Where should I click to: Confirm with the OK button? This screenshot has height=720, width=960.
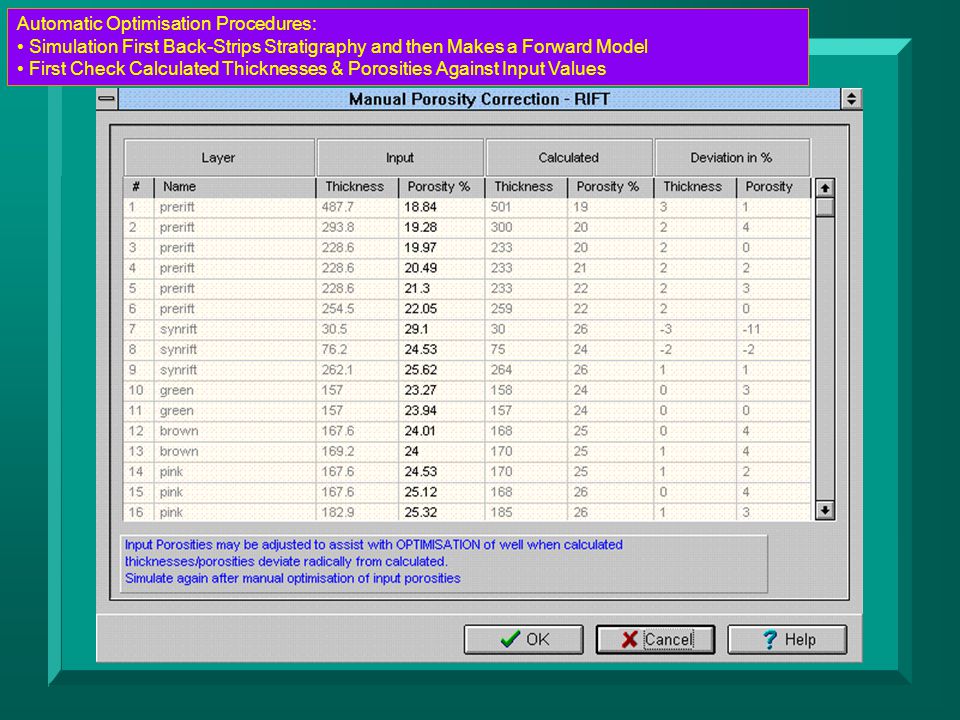pyautogui.click(x=523, y=639)
